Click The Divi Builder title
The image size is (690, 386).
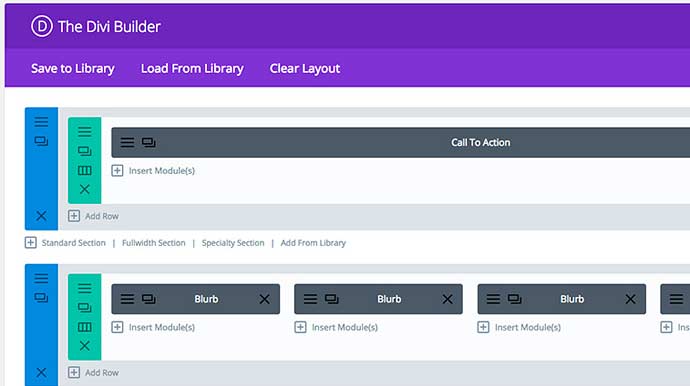(109, 26)
